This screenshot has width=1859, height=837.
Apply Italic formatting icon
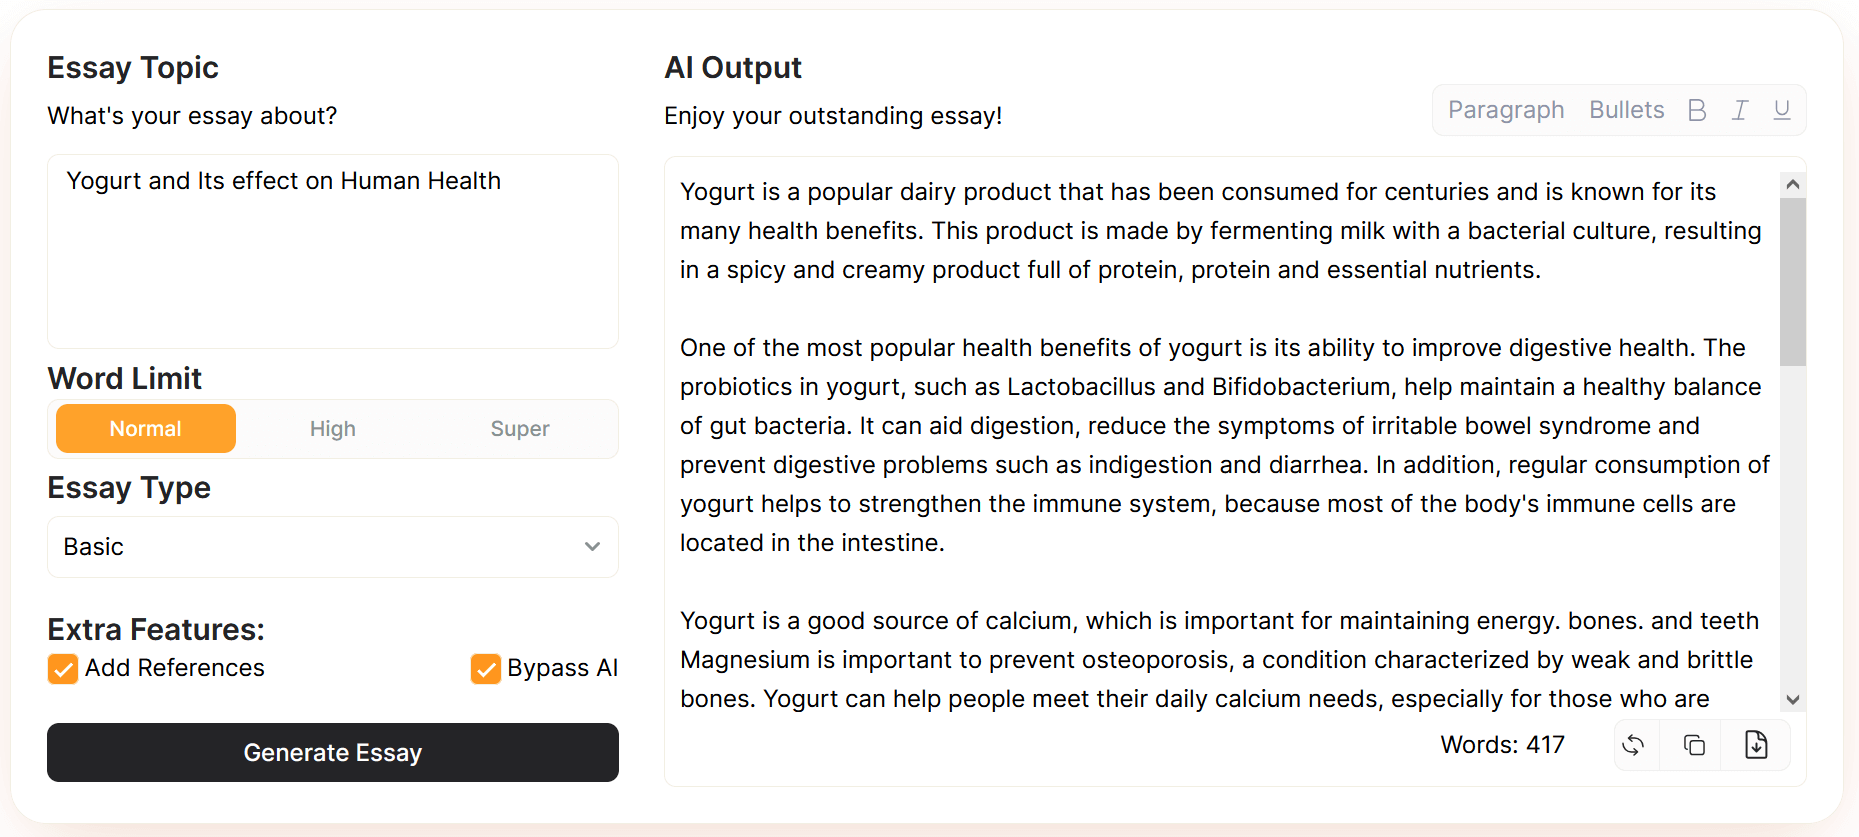(1740, 110)
